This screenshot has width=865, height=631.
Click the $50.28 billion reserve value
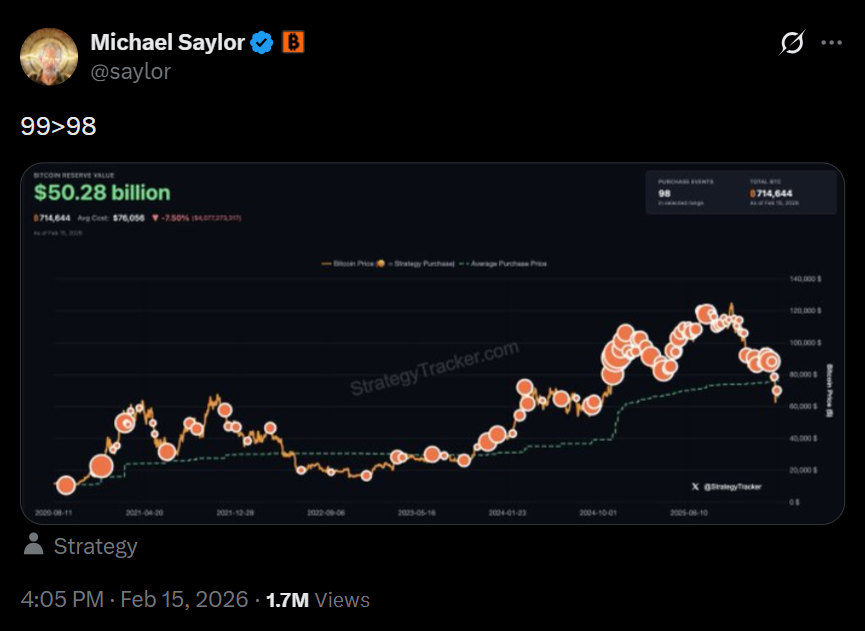(102, 192)
